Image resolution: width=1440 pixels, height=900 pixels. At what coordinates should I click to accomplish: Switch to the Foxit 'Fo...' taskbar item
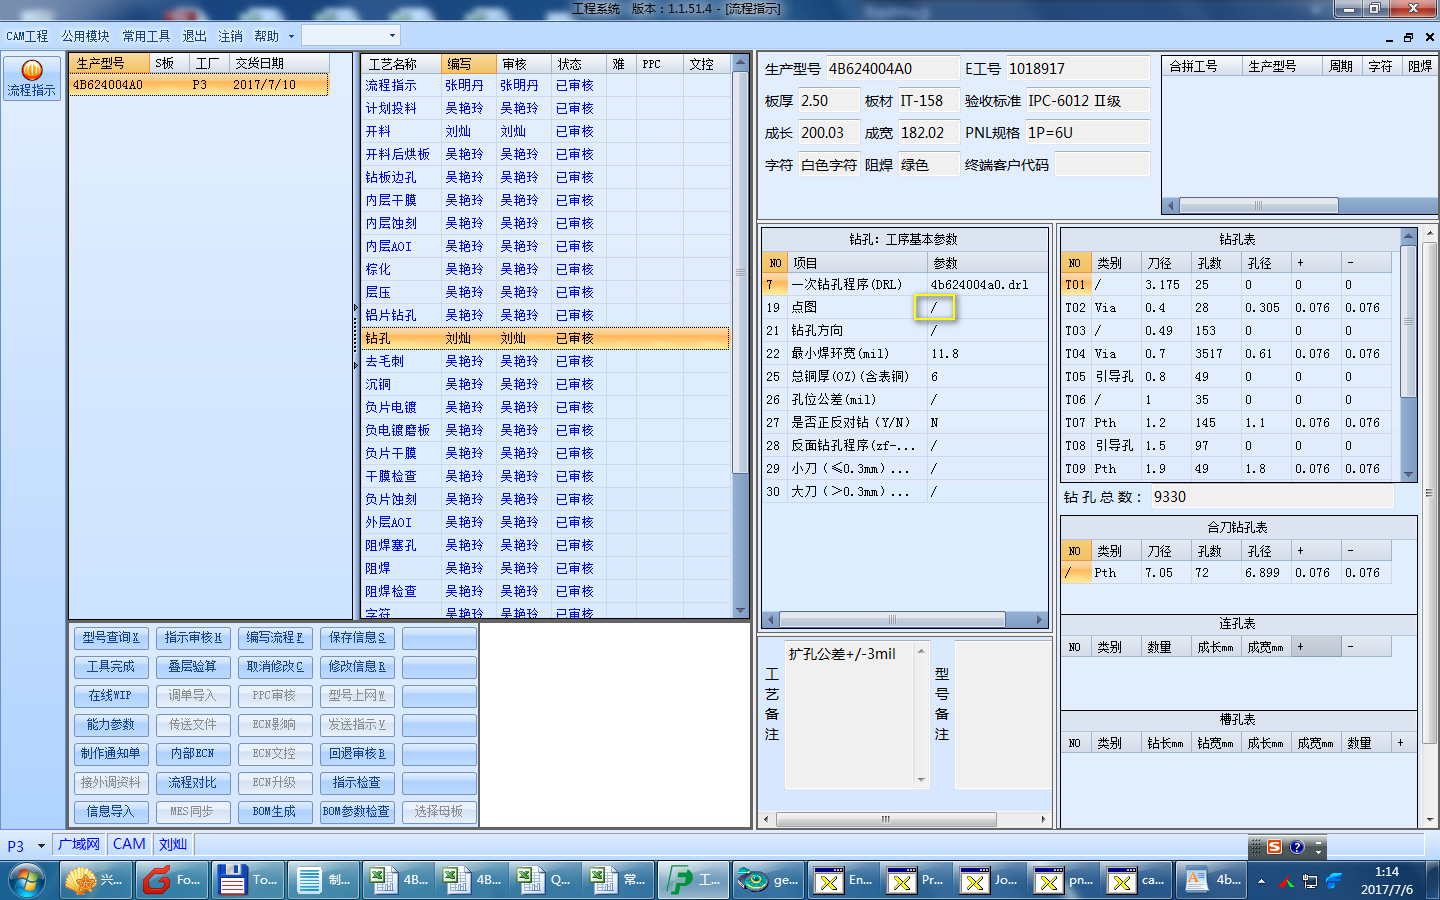[x=171, y=880]
